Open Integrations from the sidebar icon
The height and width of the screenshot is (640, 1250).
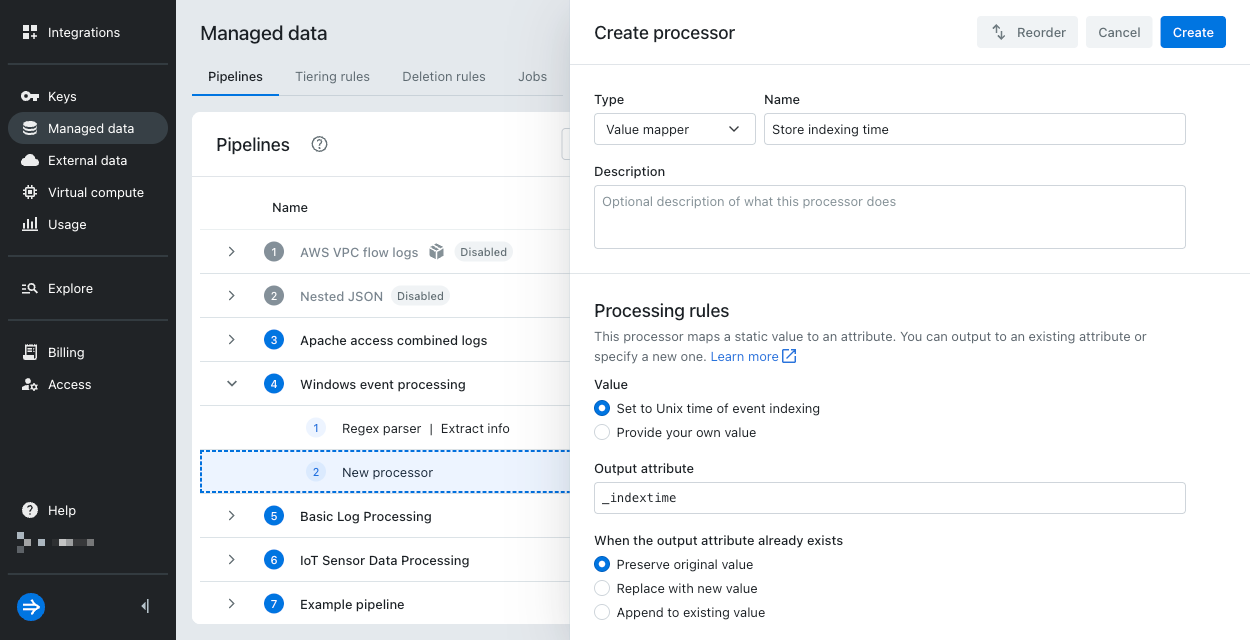(x=30, y=32)
